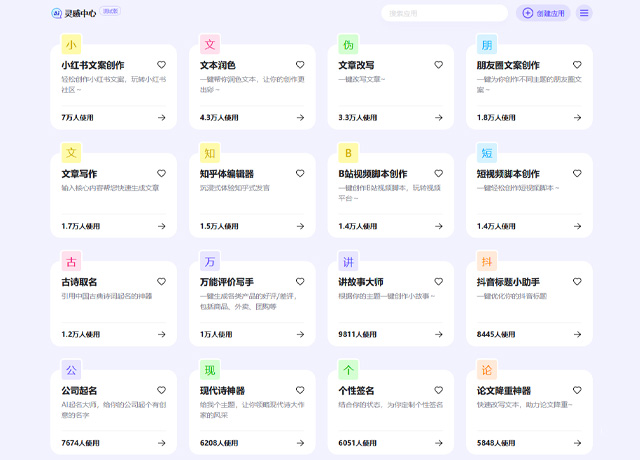Open 短视频脚本创作 using its arrow
This screenshot has height=460, width=640.
tap(578, 226)
